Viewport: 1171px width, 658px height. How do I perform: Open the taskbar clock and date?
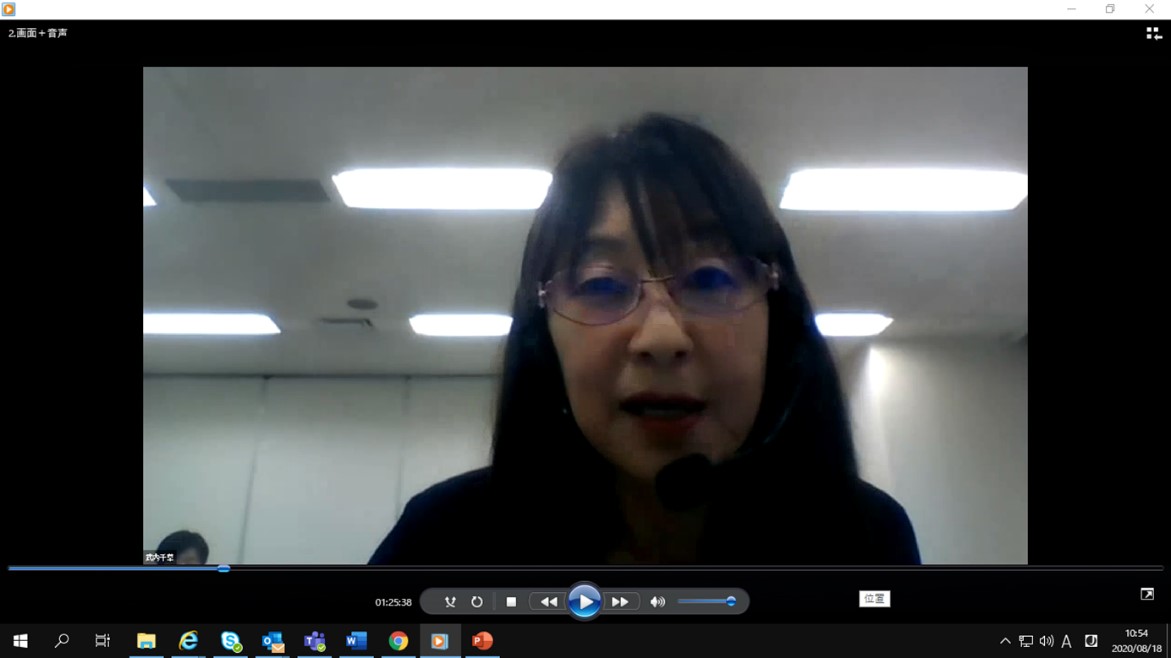click(x=1136, y=641)
